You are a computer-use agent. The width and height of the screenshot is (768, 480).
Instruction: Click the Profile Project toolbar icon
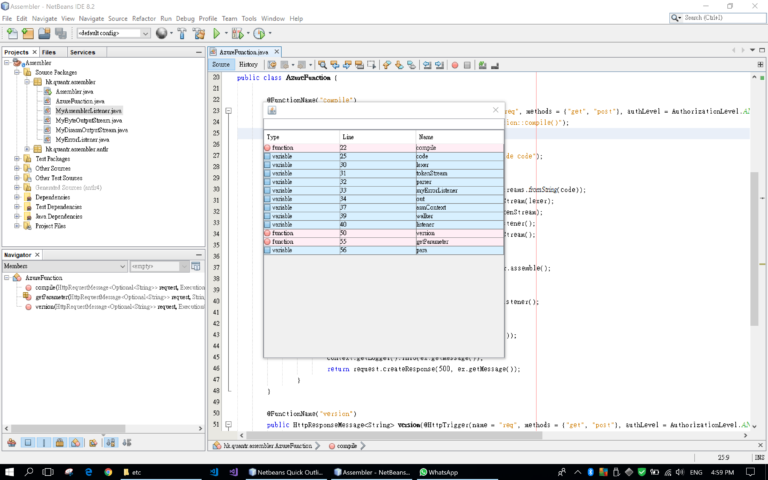[x=259, y=33]
